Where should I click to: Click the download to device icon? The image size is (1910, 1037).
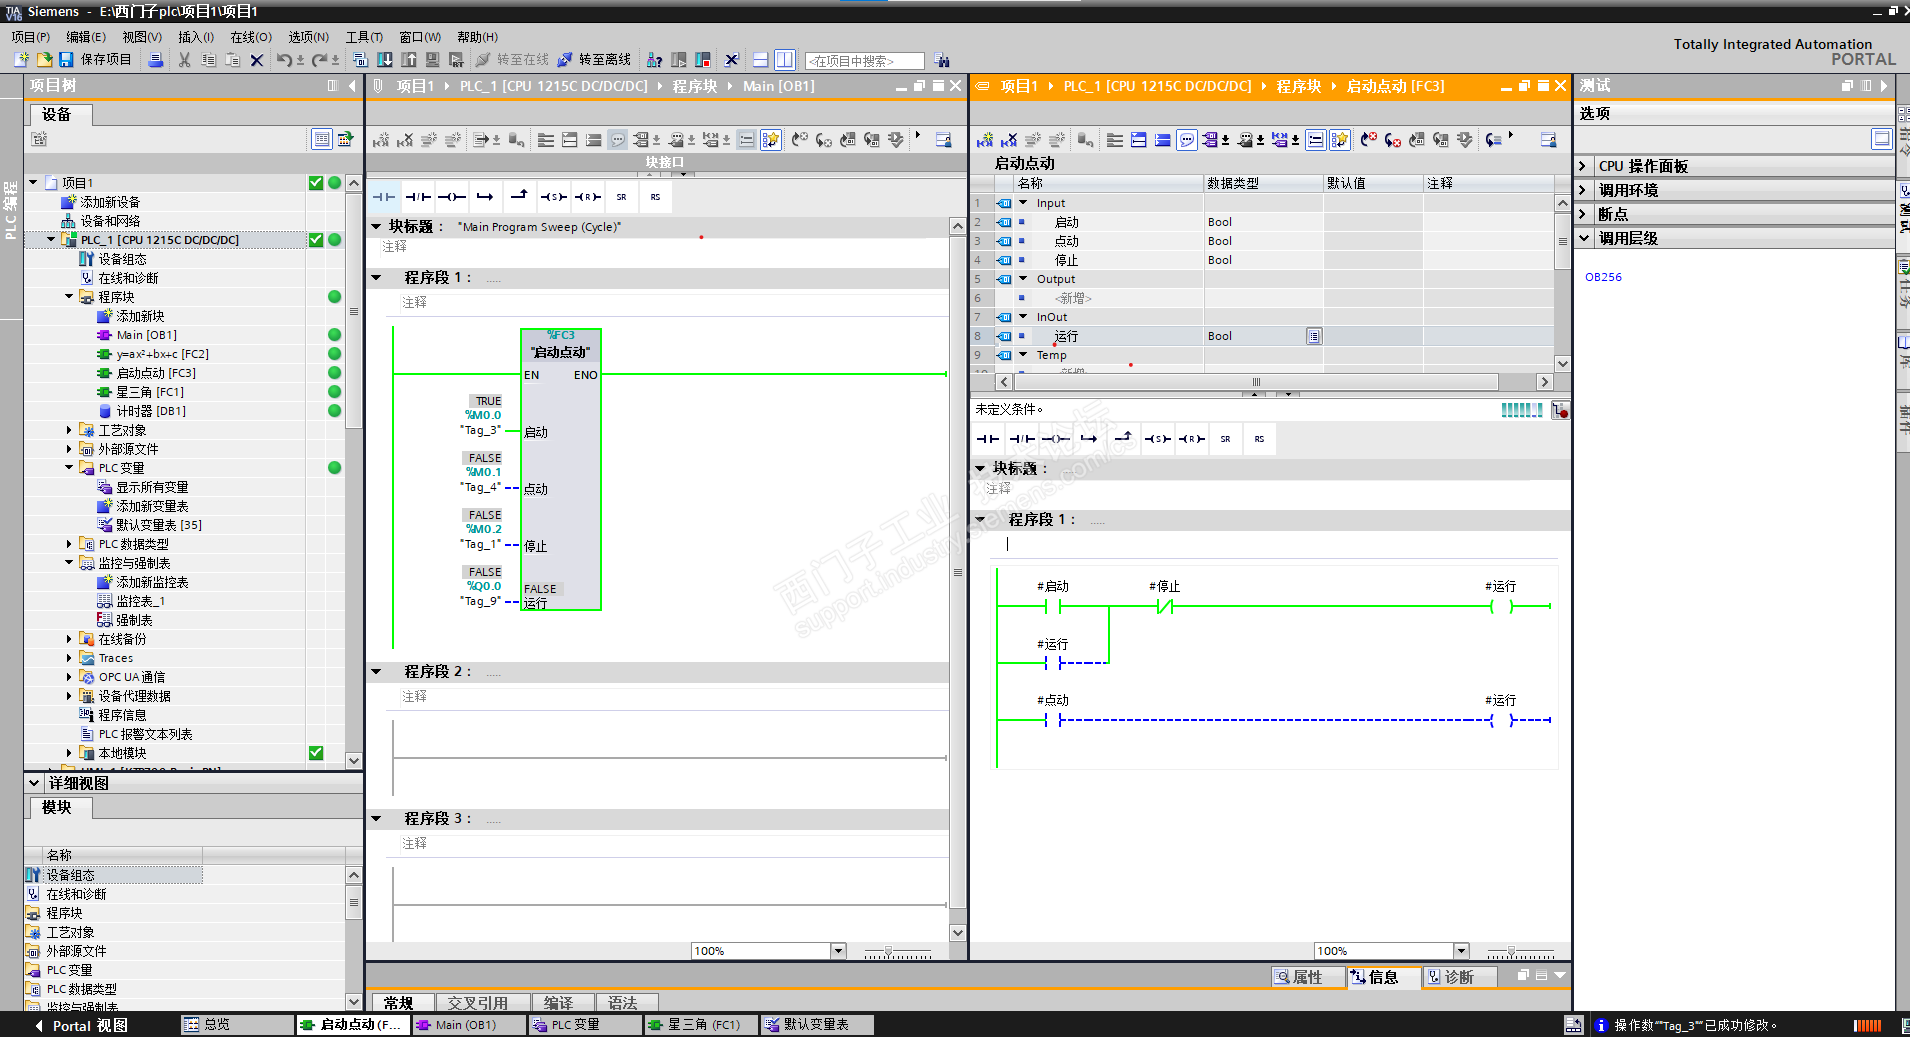[x=385, y=60]
